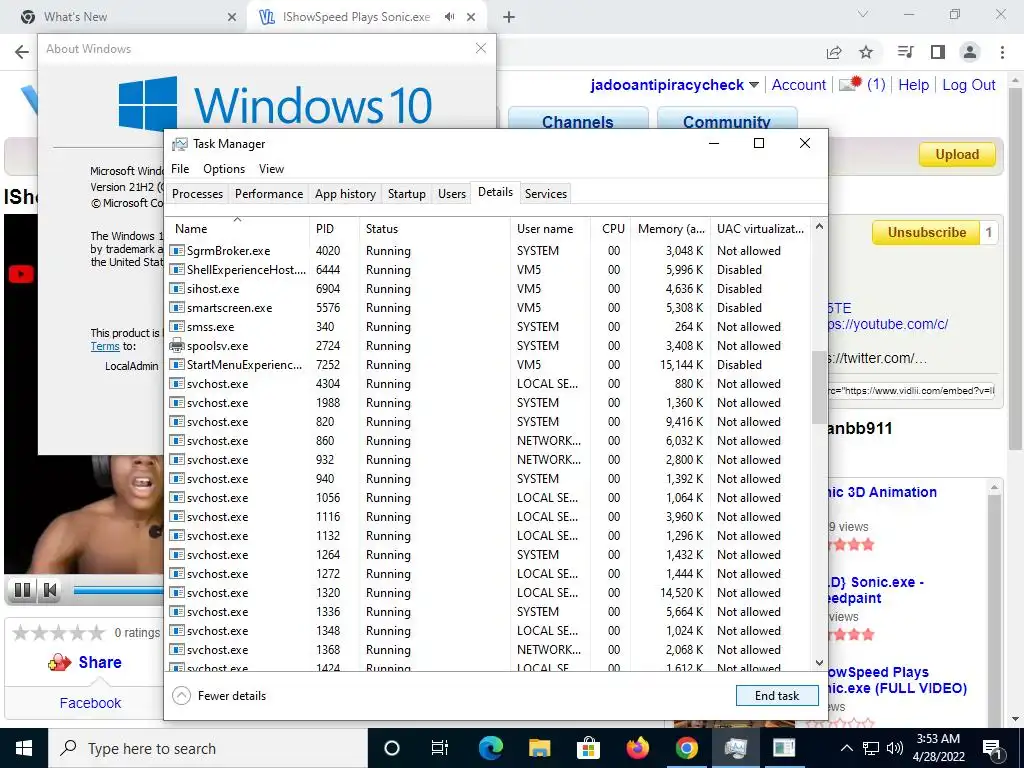Click the embed code input field

tap(912, 391)
